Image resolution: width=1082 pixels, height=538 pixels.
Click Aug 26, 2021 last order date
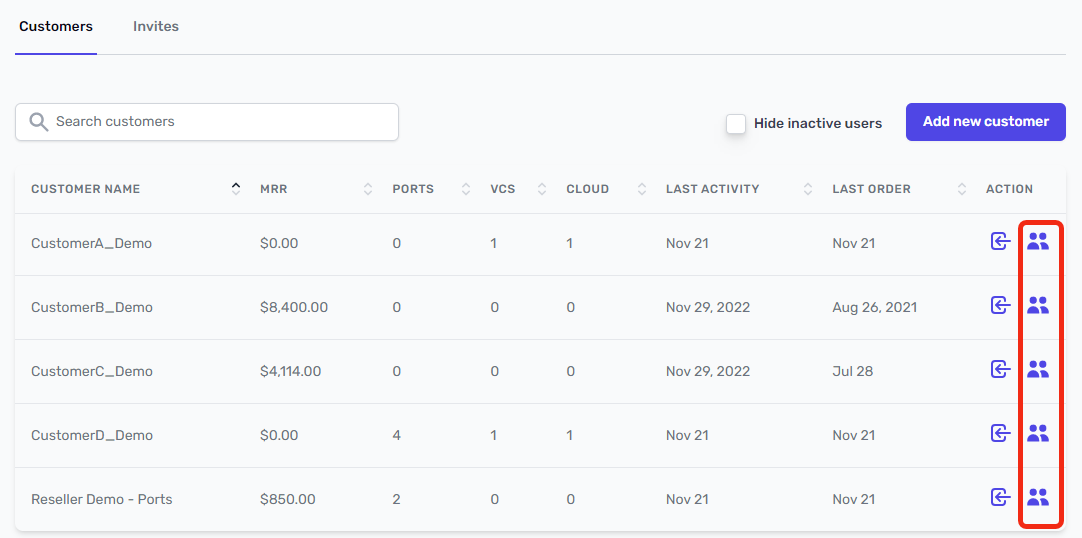(x=874, y=307)
